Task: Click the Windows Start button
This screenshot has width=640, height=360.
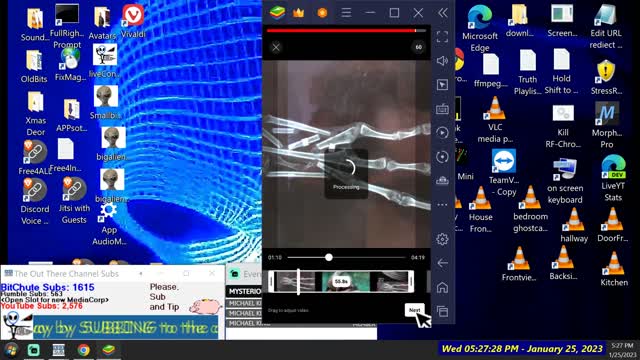Action: [x=11, y=350]
